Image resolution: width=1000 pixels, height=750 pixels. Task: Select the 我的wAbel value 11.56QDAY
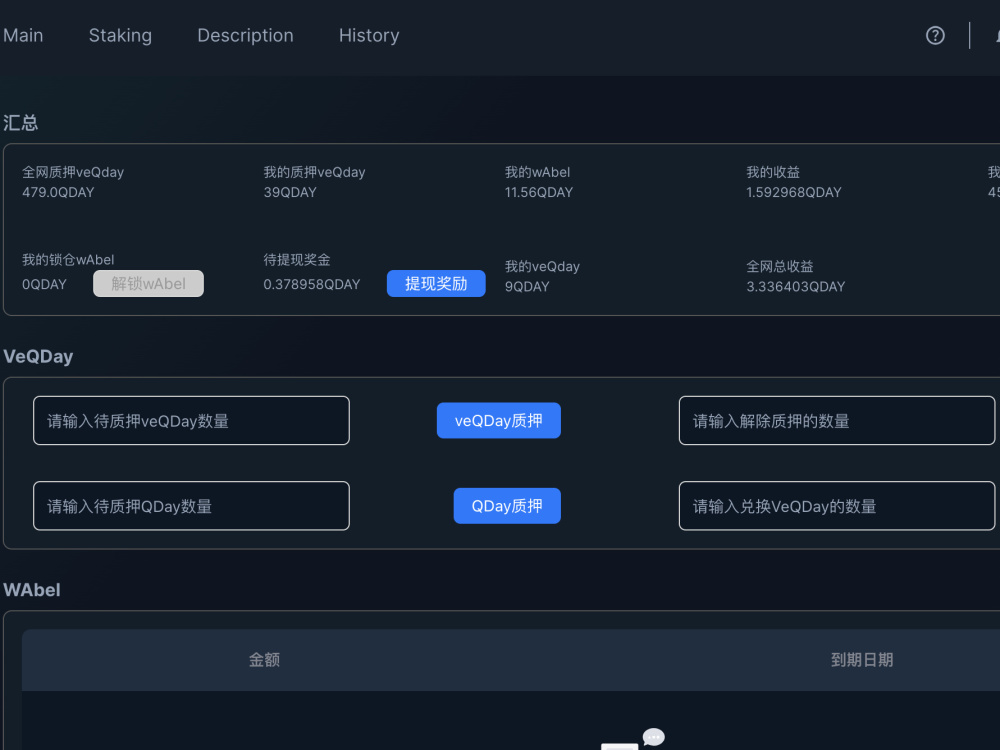click(539, 192)
